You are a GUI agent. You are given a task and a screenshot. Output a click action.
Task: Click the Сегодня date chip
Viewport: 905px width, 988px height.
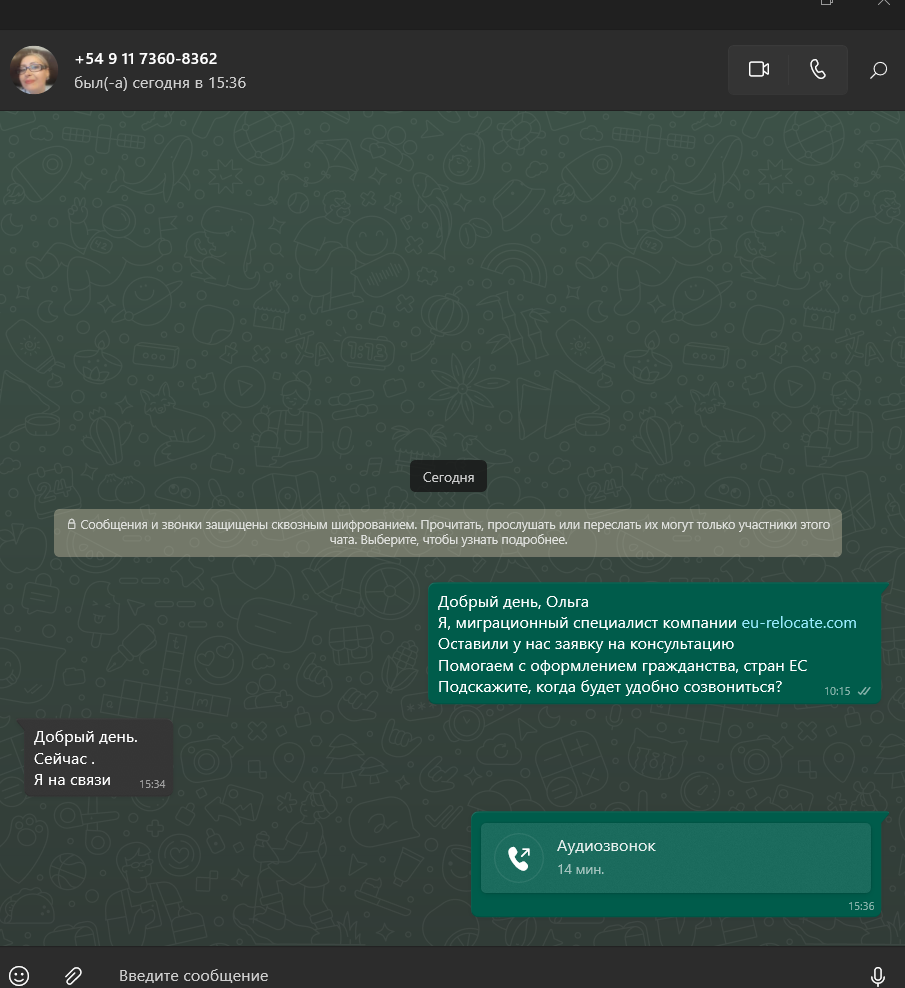448,477
